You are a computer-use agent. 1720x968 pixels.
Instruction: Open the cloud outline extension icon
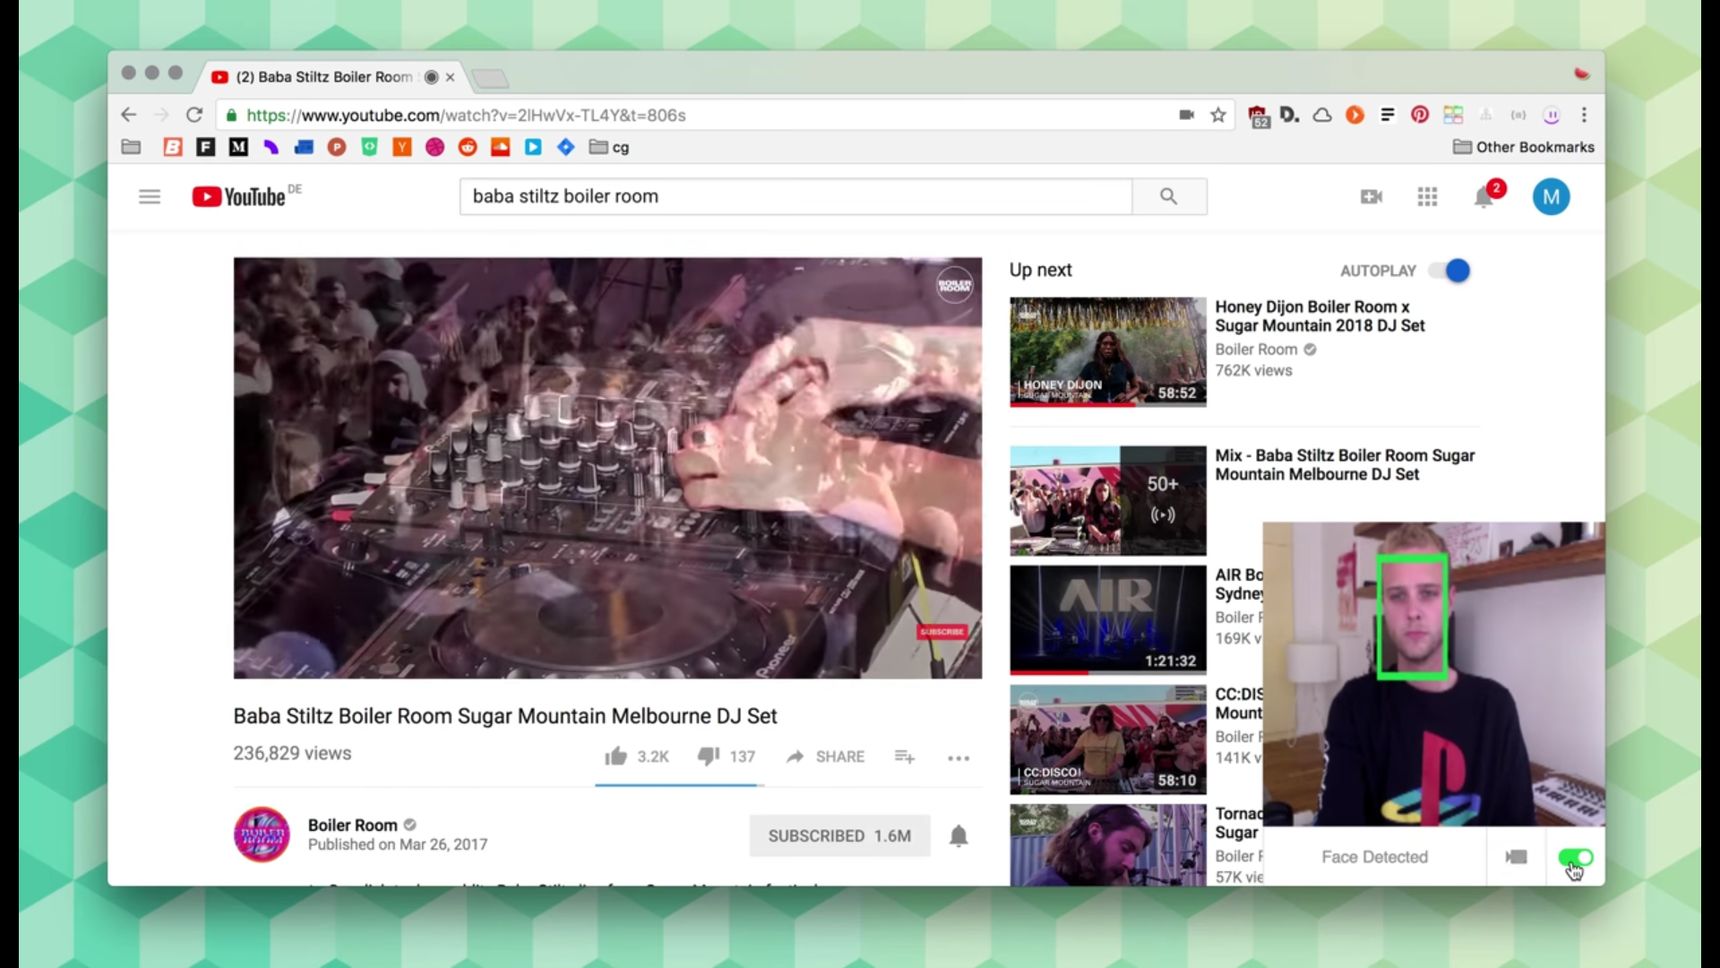[1322, 115]
